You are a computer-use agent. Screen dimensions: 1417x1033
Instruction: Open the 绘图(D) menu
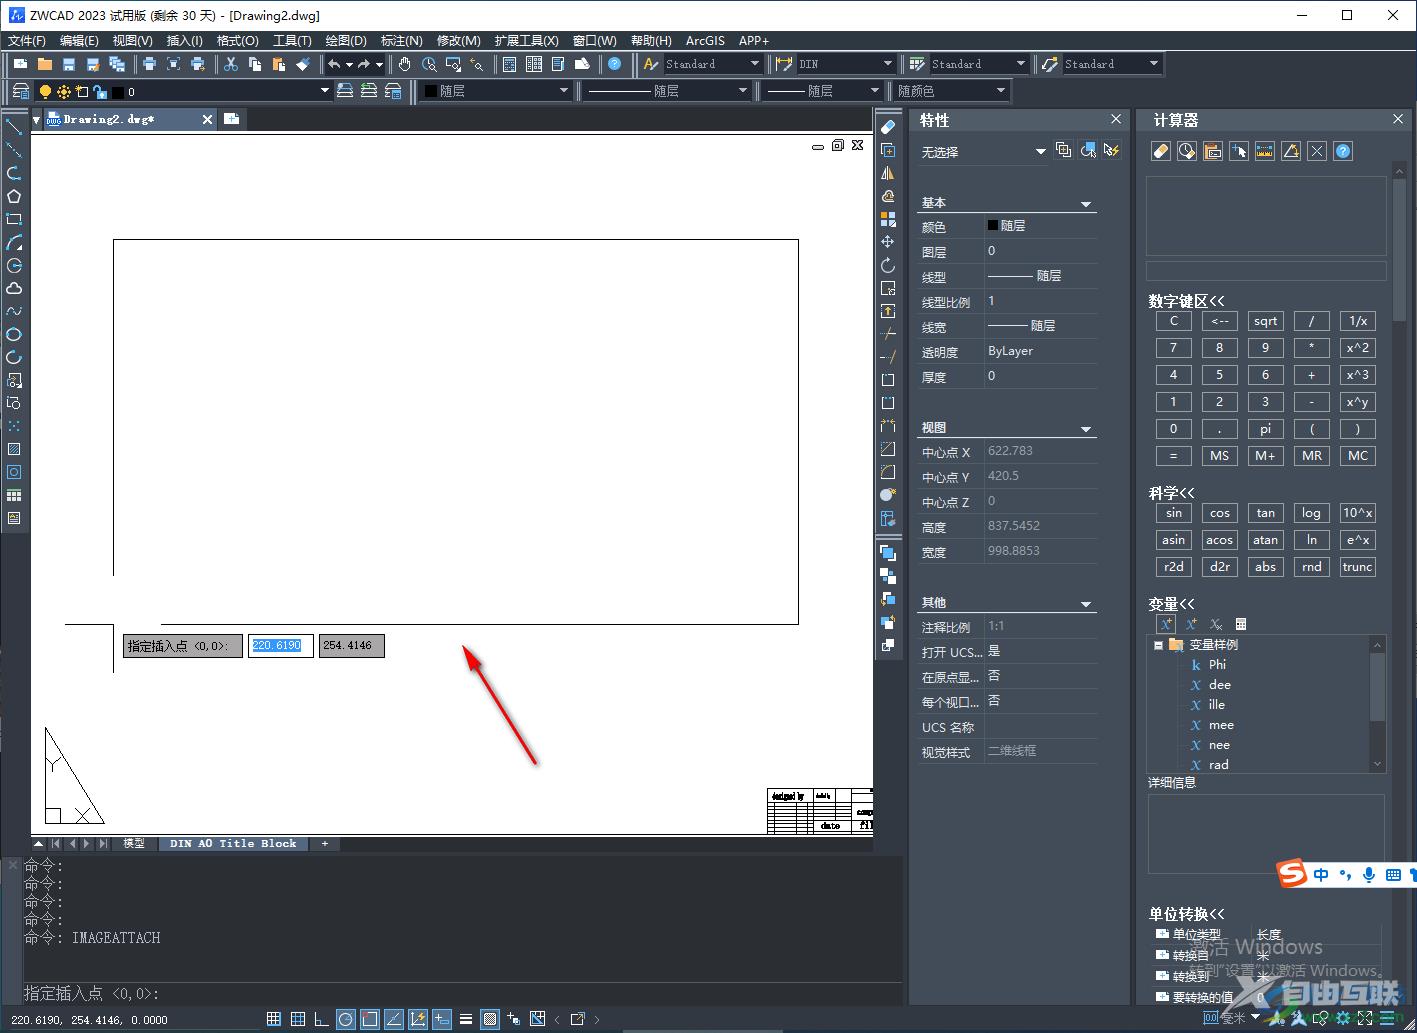346,41
